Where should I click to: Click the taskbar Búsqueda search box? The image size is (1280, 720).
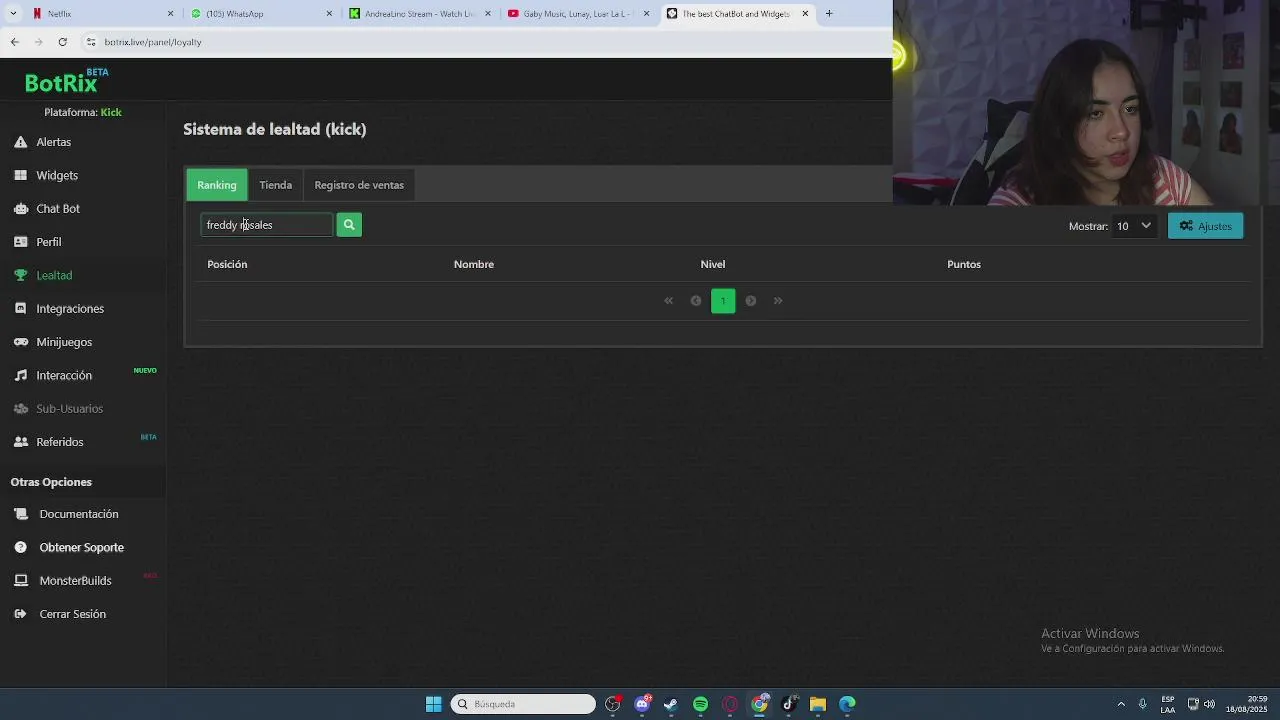523,704
